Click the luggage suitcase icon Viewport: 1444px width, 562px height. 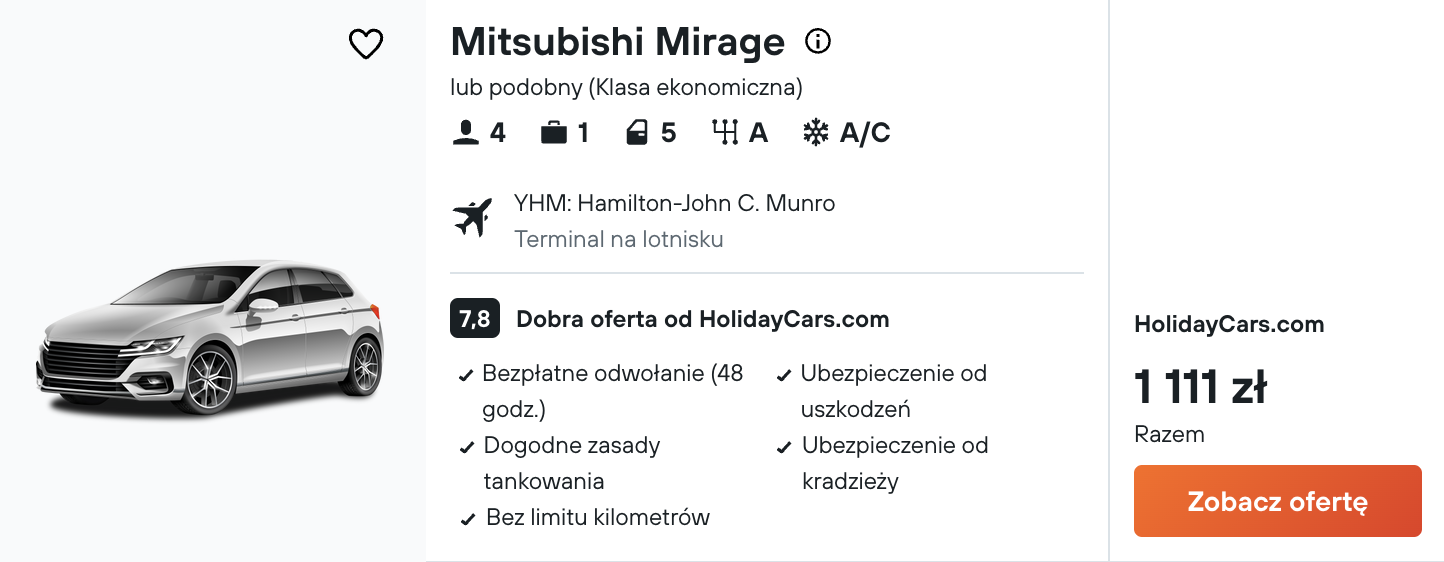tap(553, 133)
